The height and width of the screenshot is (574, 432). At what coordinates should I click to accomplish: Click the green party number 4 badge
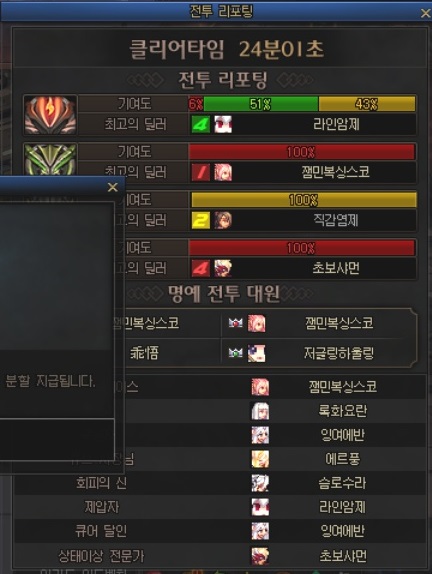point(201,124)
